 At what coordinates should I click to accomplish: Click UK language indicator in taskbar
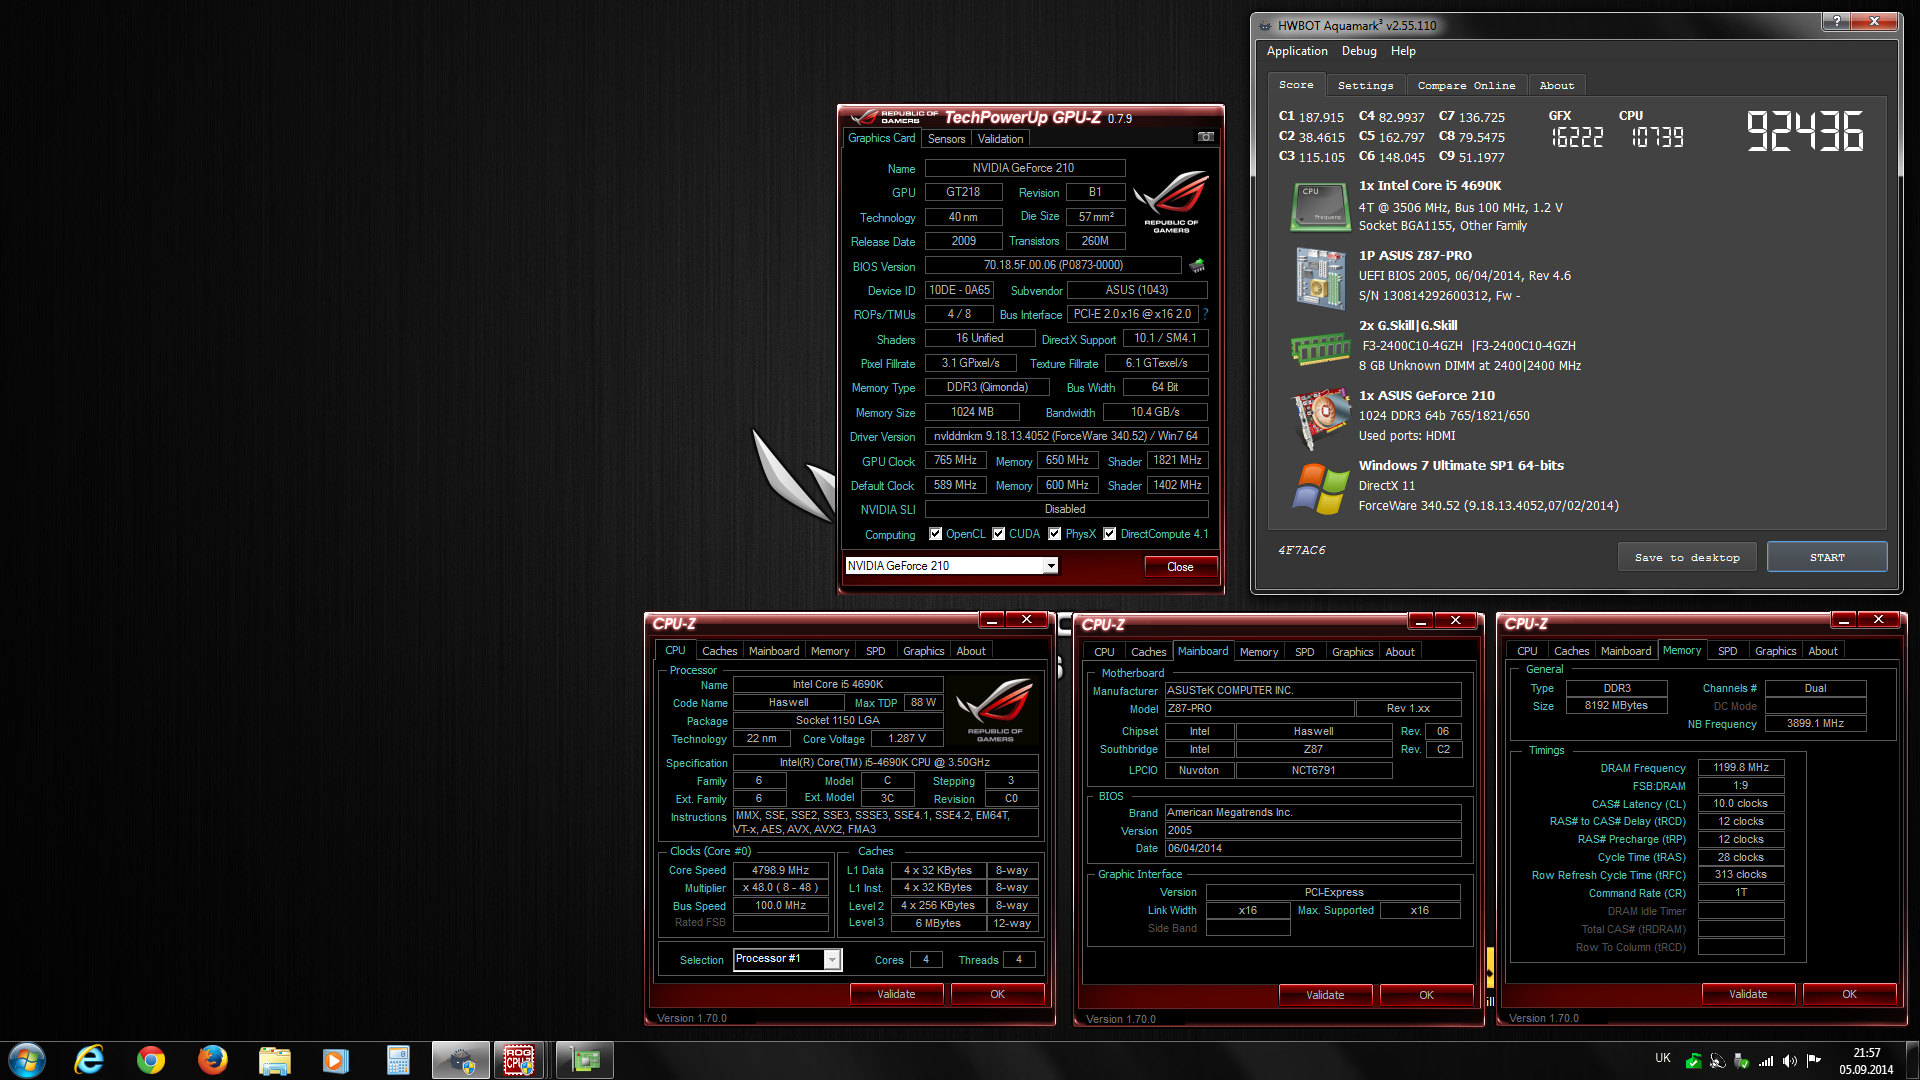pyautogui.click(x=1662, y=1058)
